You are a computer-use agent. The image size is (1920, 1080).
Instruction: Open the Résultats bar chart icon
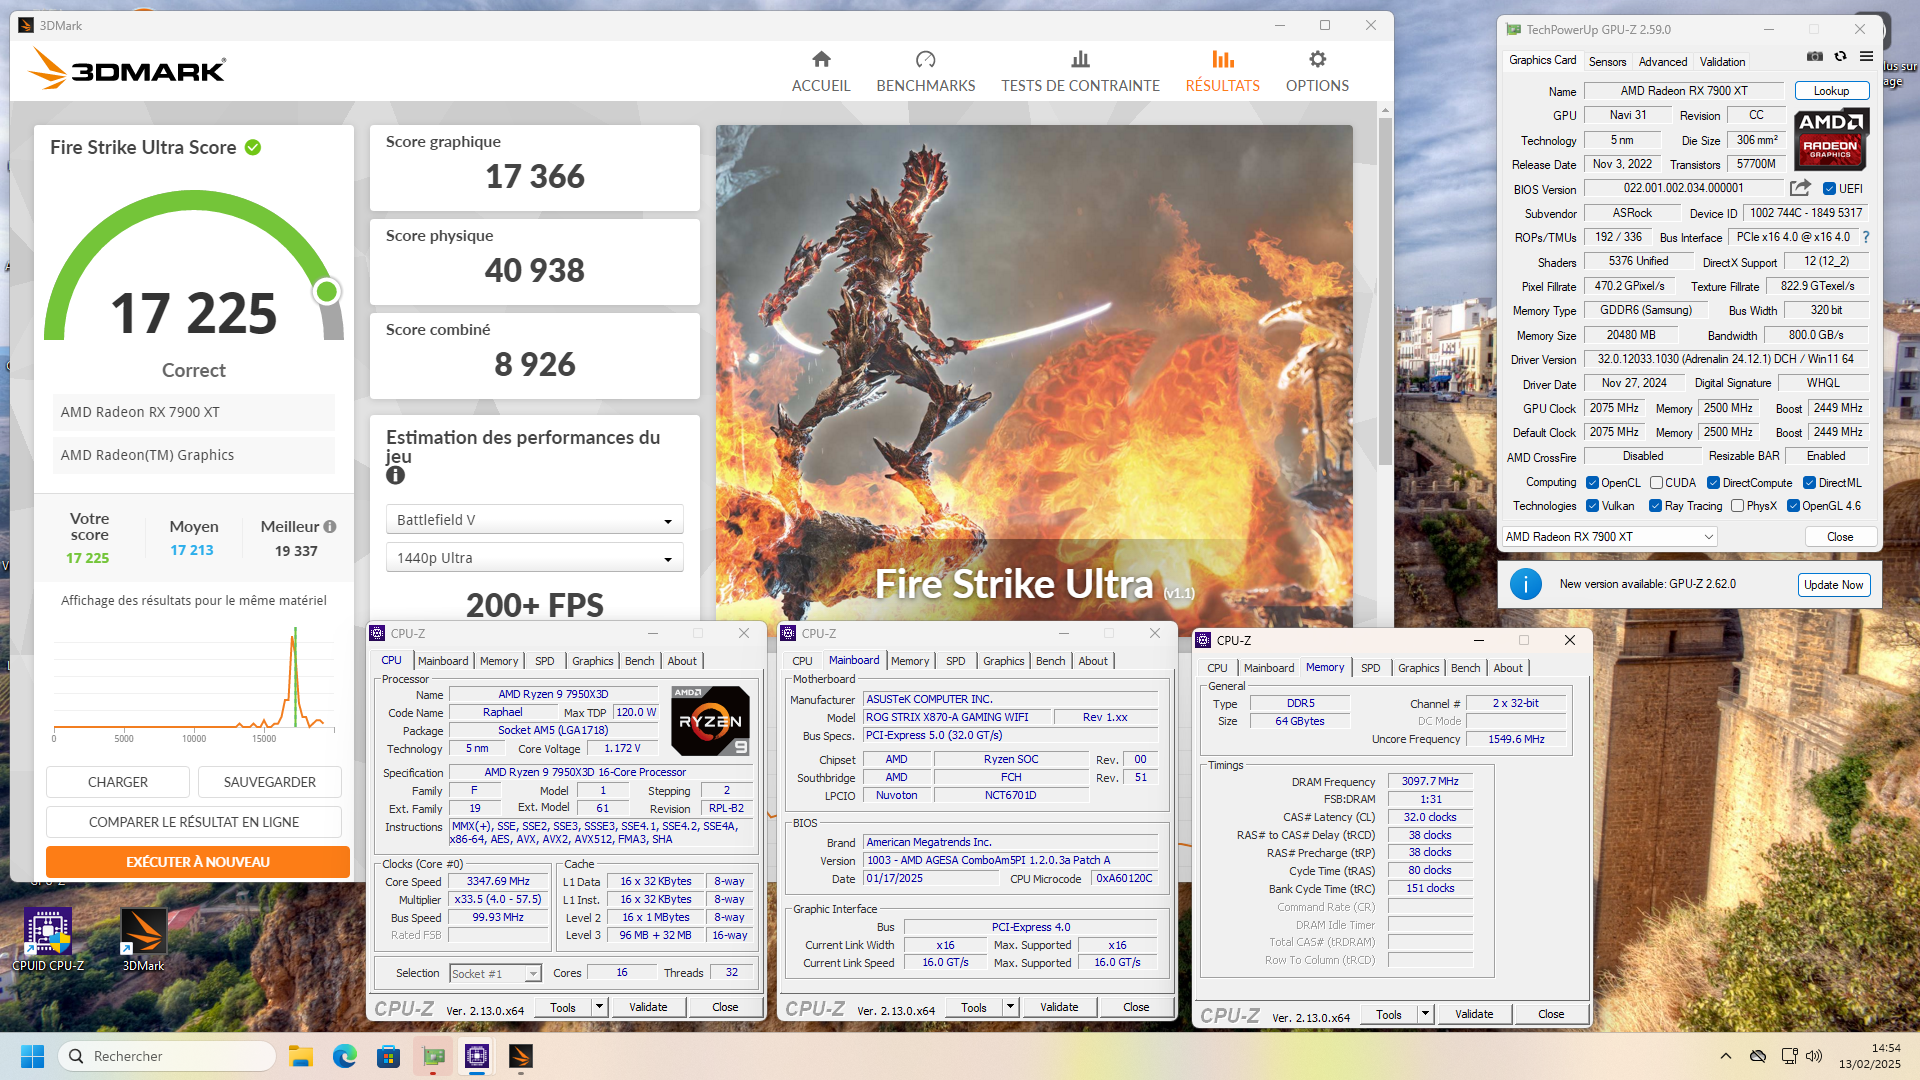[1222, 59]
